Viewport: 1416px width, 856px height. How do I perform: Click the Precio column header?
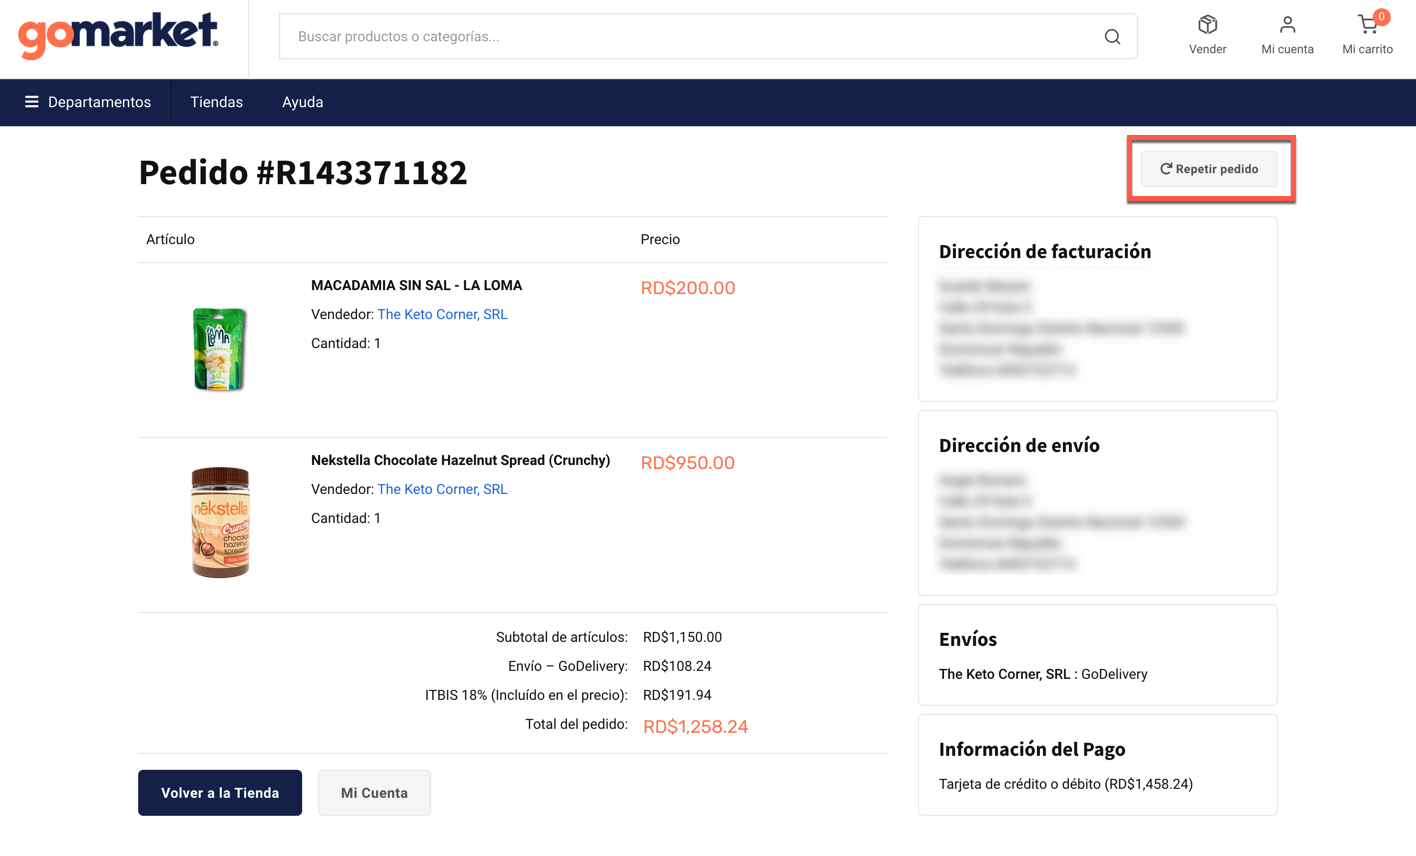(660, 239)
